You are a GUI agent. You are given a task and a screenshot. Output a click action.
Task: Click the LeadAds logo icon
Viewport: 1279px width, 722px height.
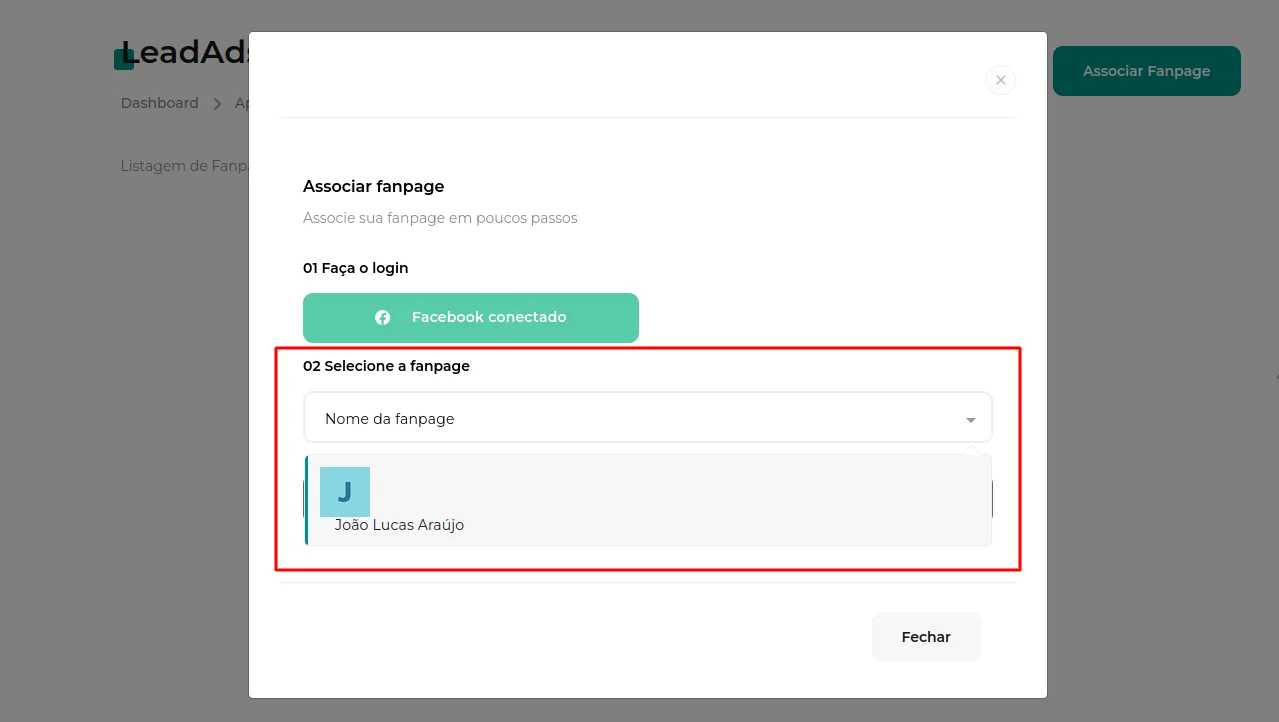[x=124, y=59]
